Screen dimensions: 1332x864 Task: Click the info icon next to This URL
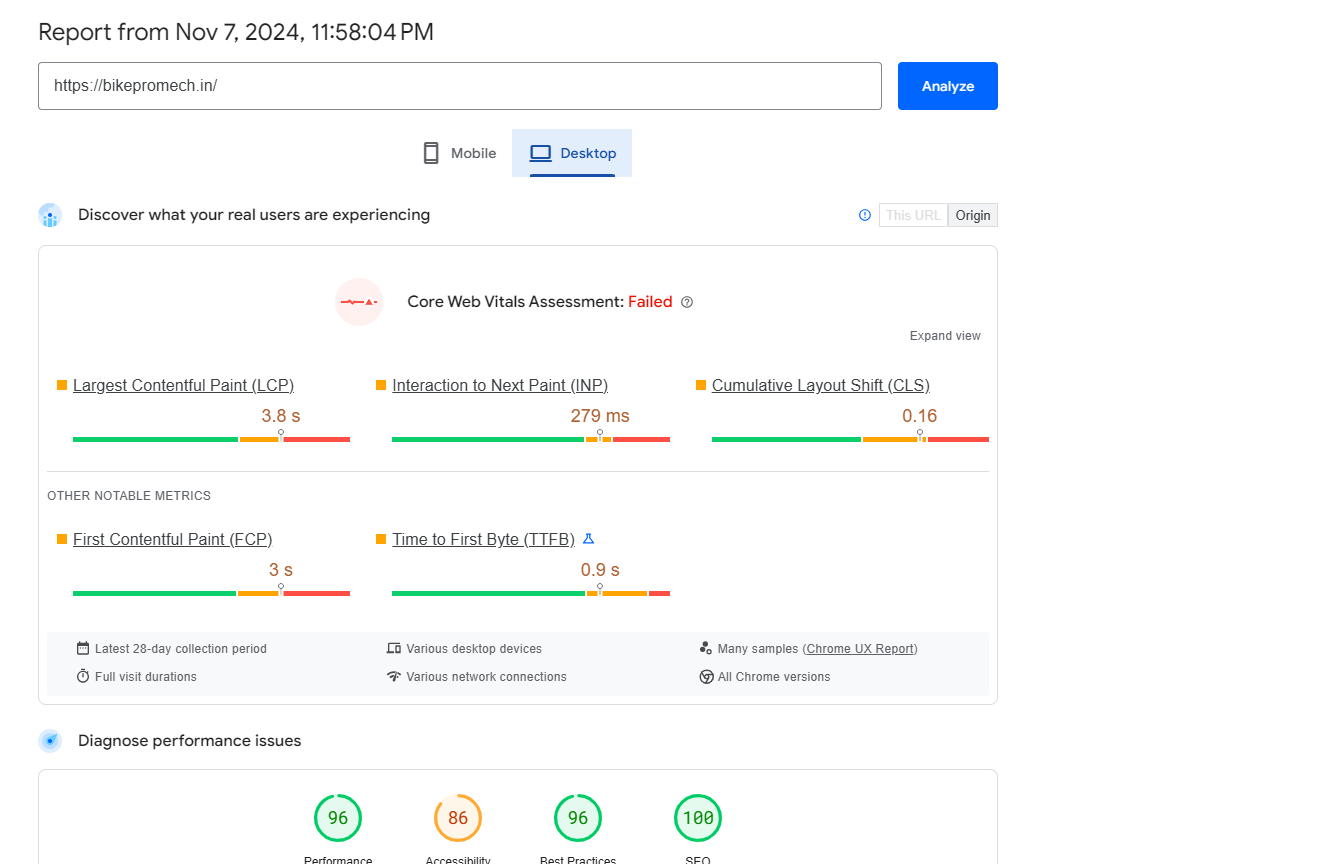click(x=865, y=215)
